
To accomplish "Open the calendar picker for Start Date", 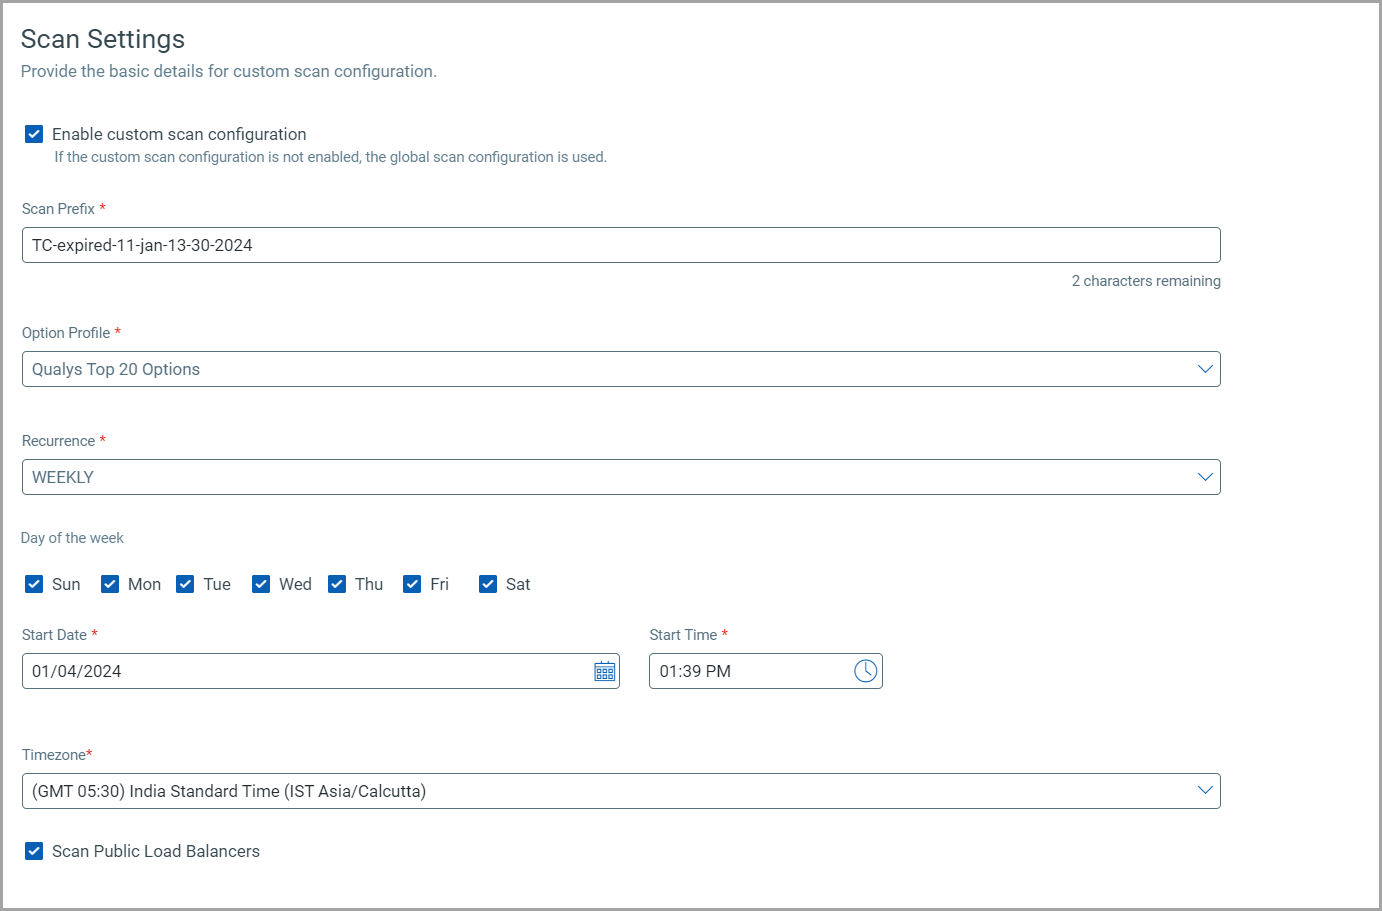I will 605,671.
